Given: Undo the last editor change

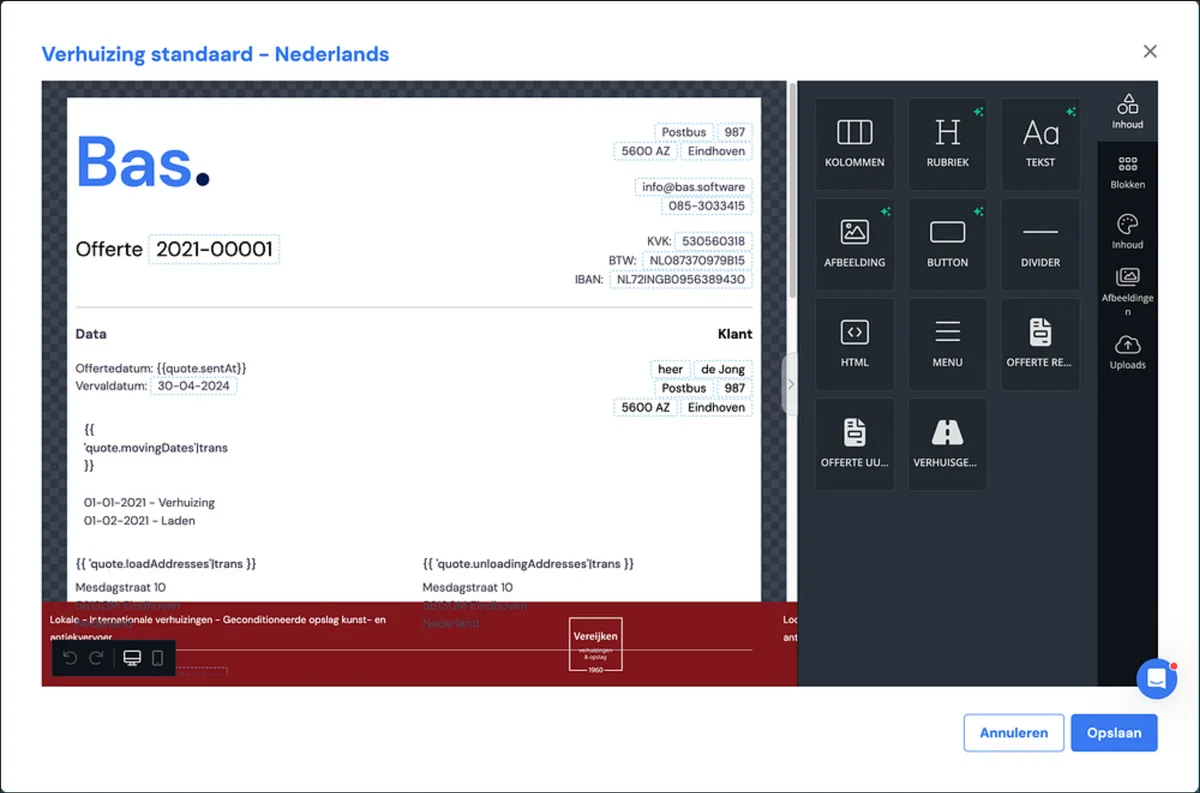Looking at the screenshot, I should 70,658.
